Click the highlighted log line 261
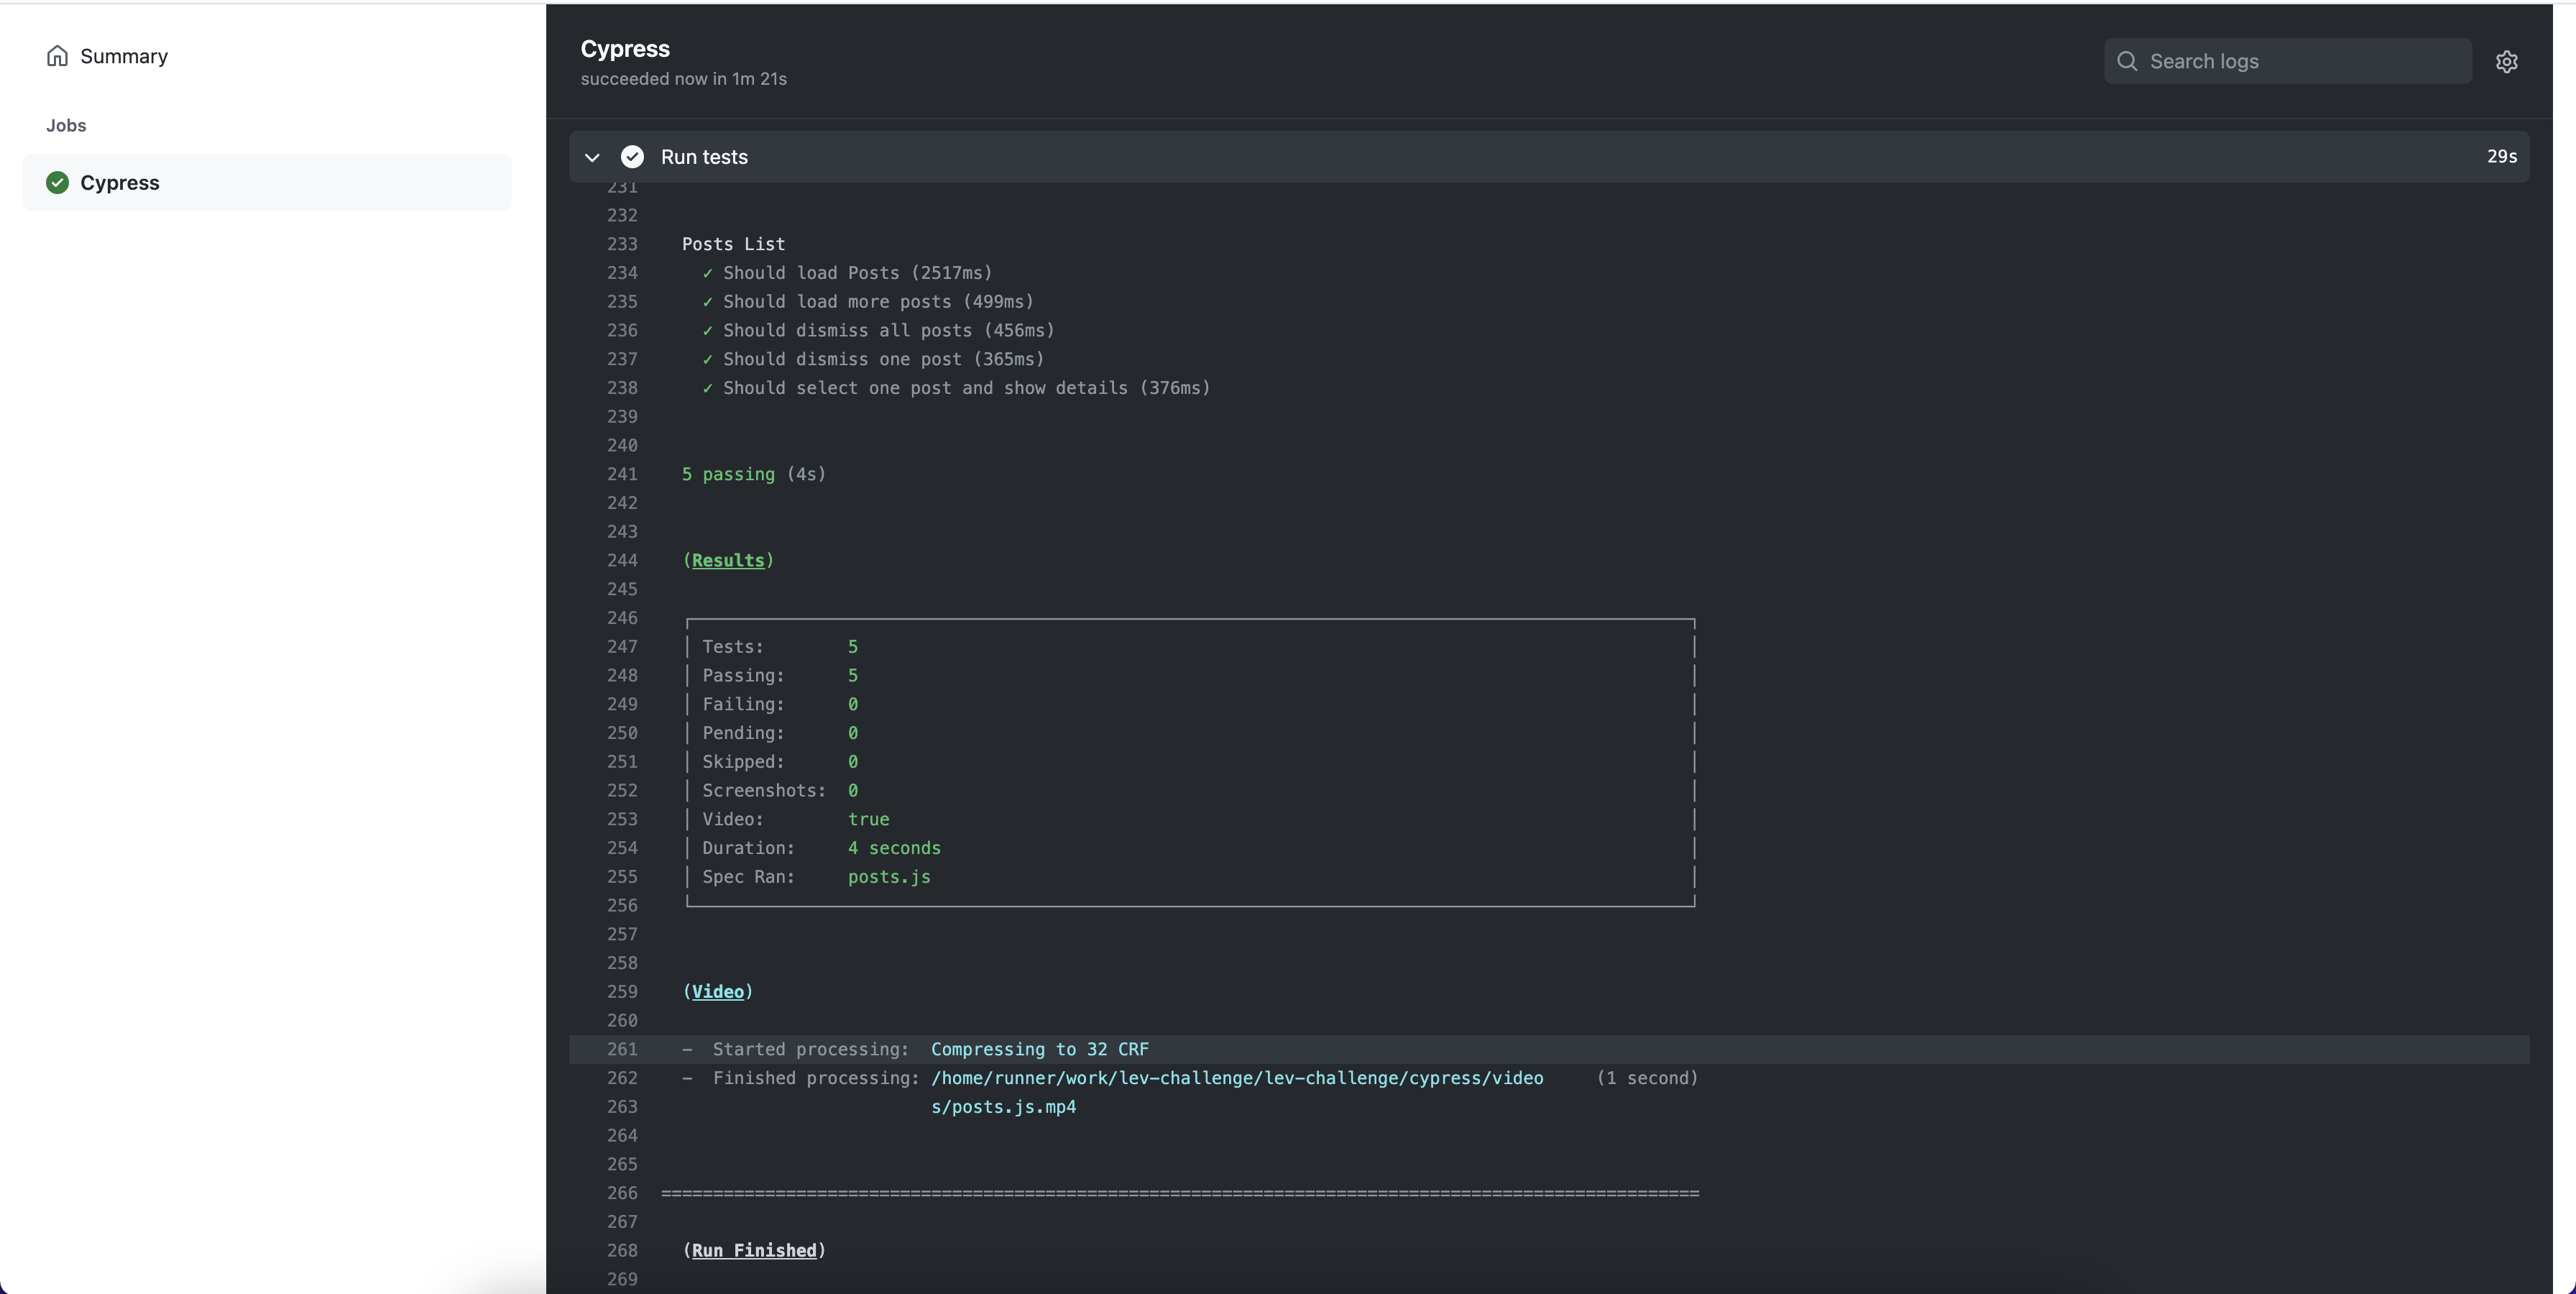The image size is (2576, 1294). pyautogui.click(x=1000, y=1049)
